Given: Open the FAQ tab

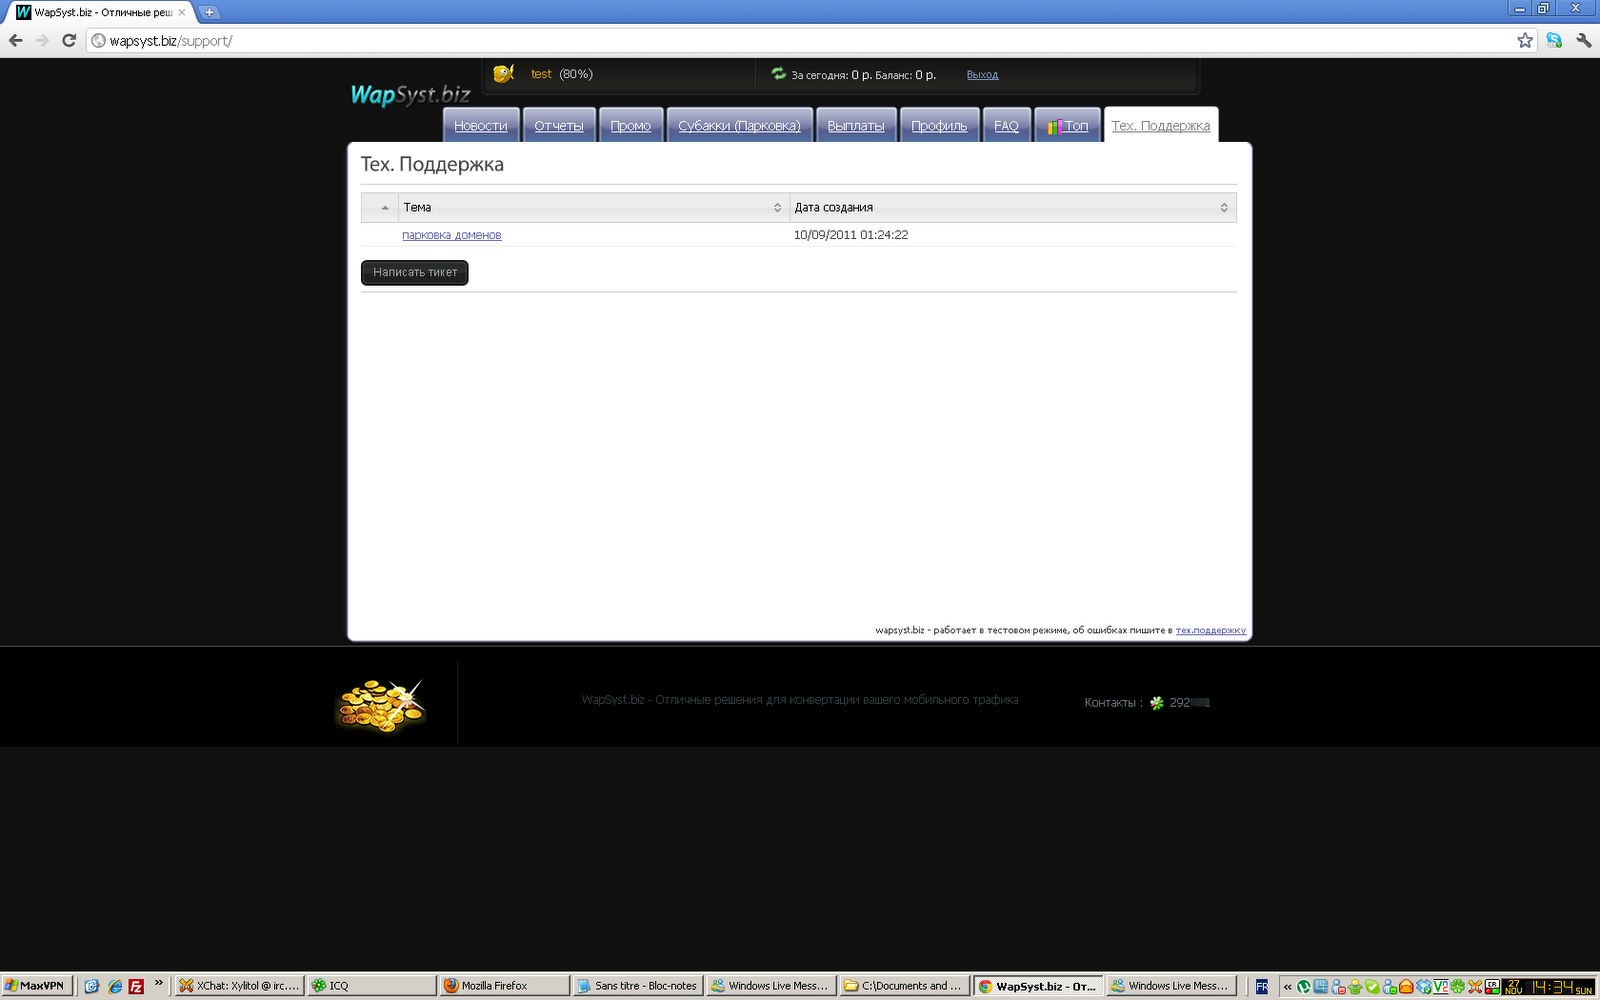Looking at the screenshot, I should pyautogui.click(x=1006, y=125).
